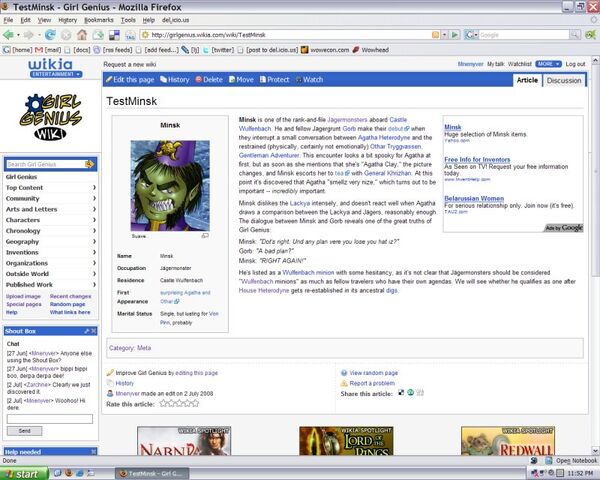Click Send in the Shout Box
The image size is (600, 480).
pyautogui.click(x=24, y=431)
